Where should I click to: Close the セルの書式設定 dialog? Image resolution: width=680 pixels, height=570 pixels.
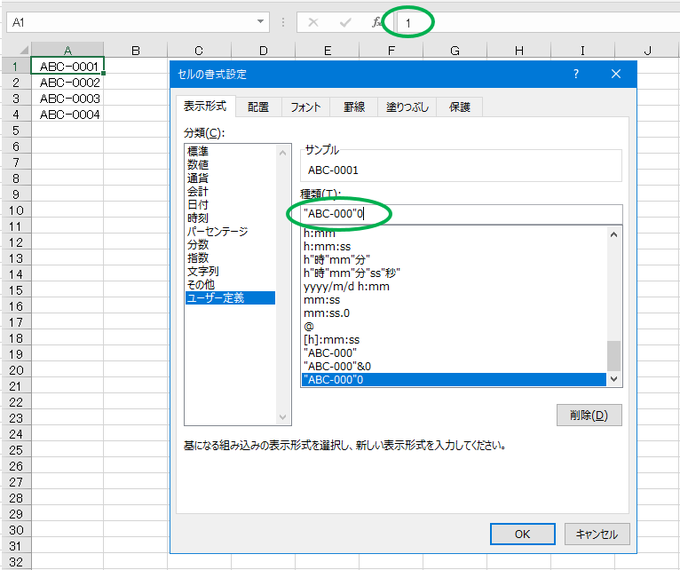(x=616, y=74)
